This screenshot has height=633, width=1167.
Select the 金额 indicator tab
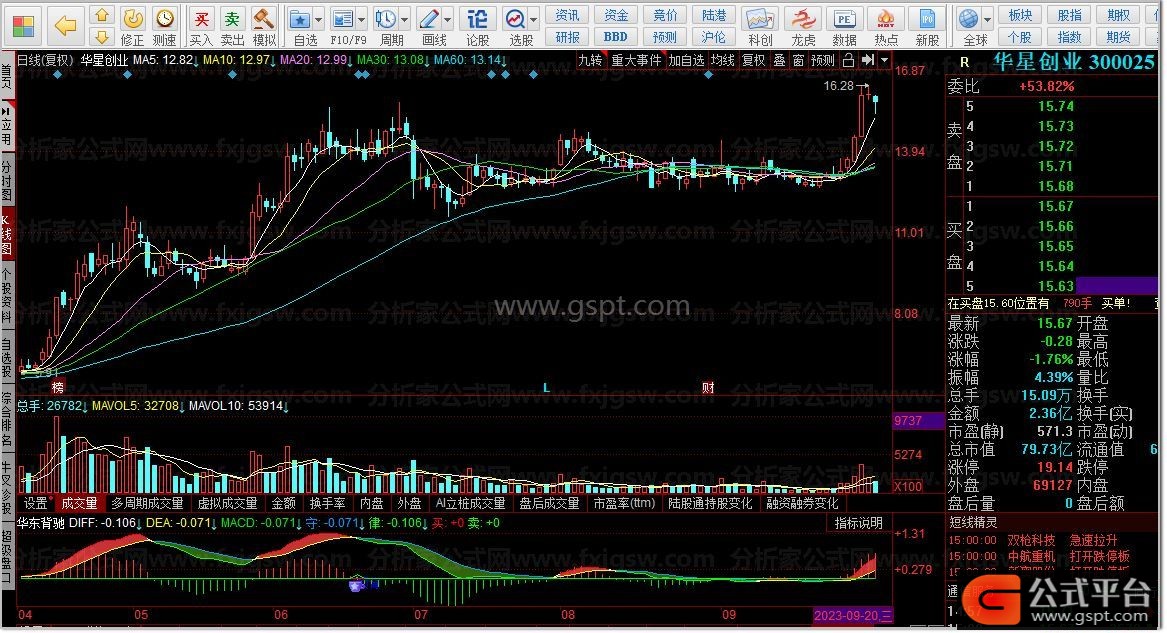(x=284, y=504)
